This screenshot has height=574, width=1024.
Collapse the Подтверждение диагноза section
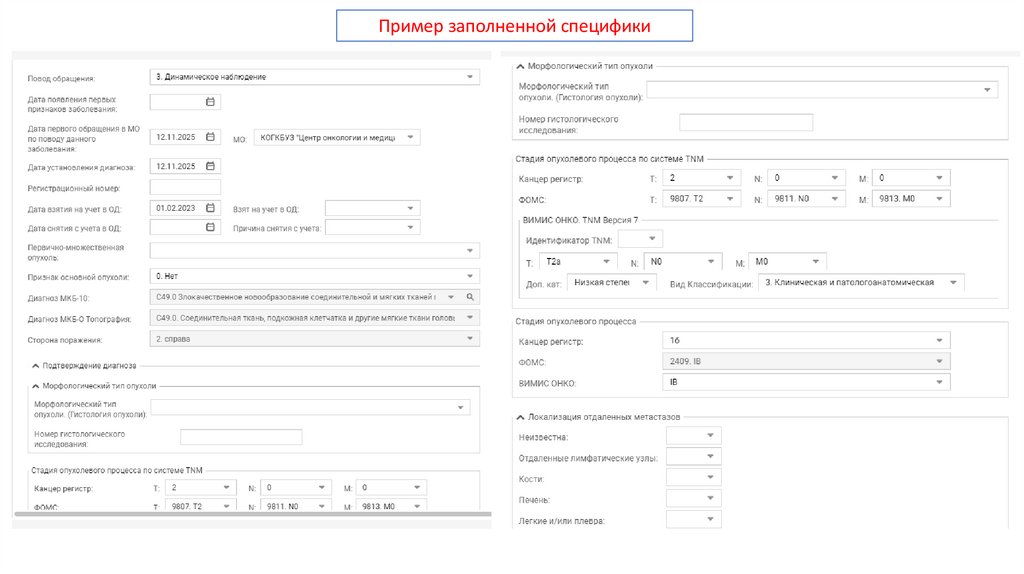36,366
